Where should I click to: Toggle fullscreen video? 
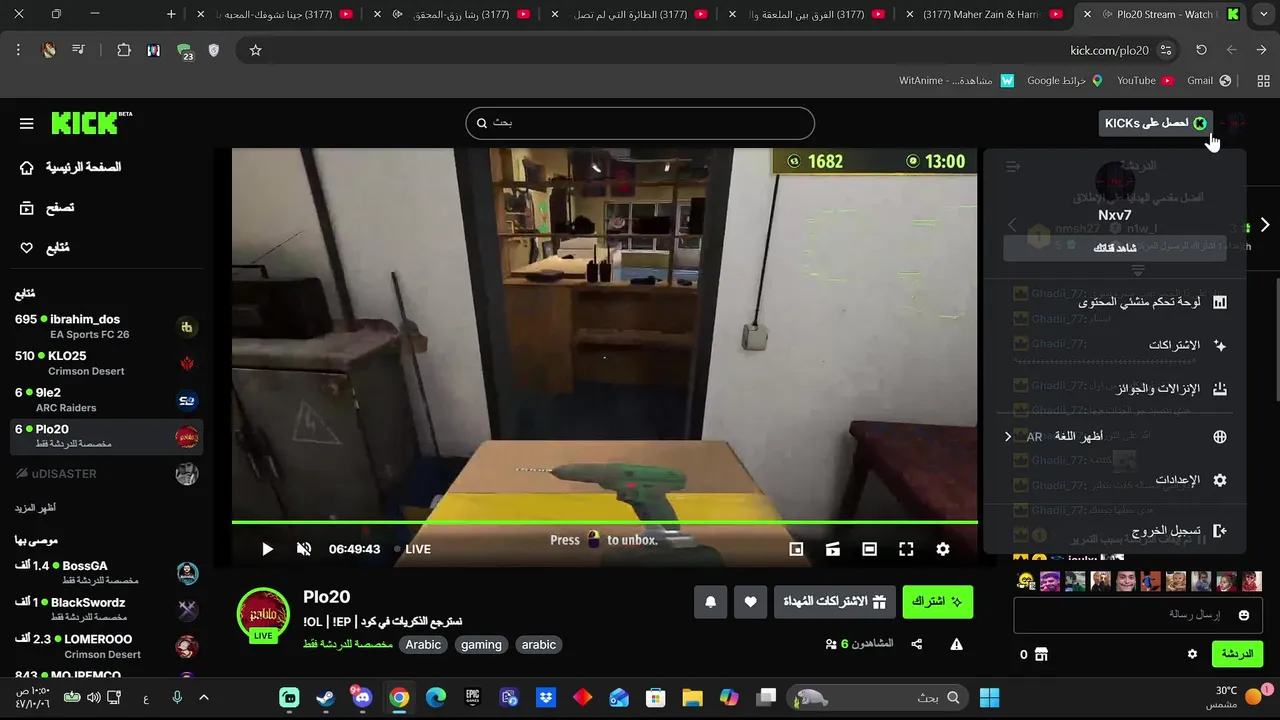pos(906,549)
